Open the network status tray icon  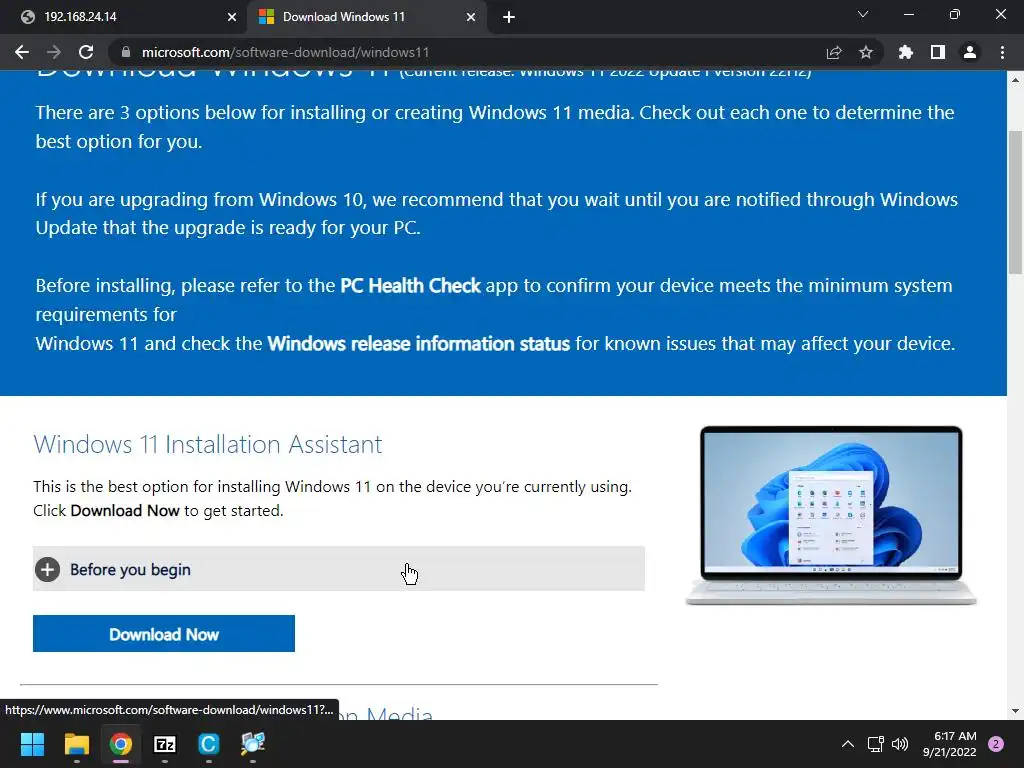(875, 744)
